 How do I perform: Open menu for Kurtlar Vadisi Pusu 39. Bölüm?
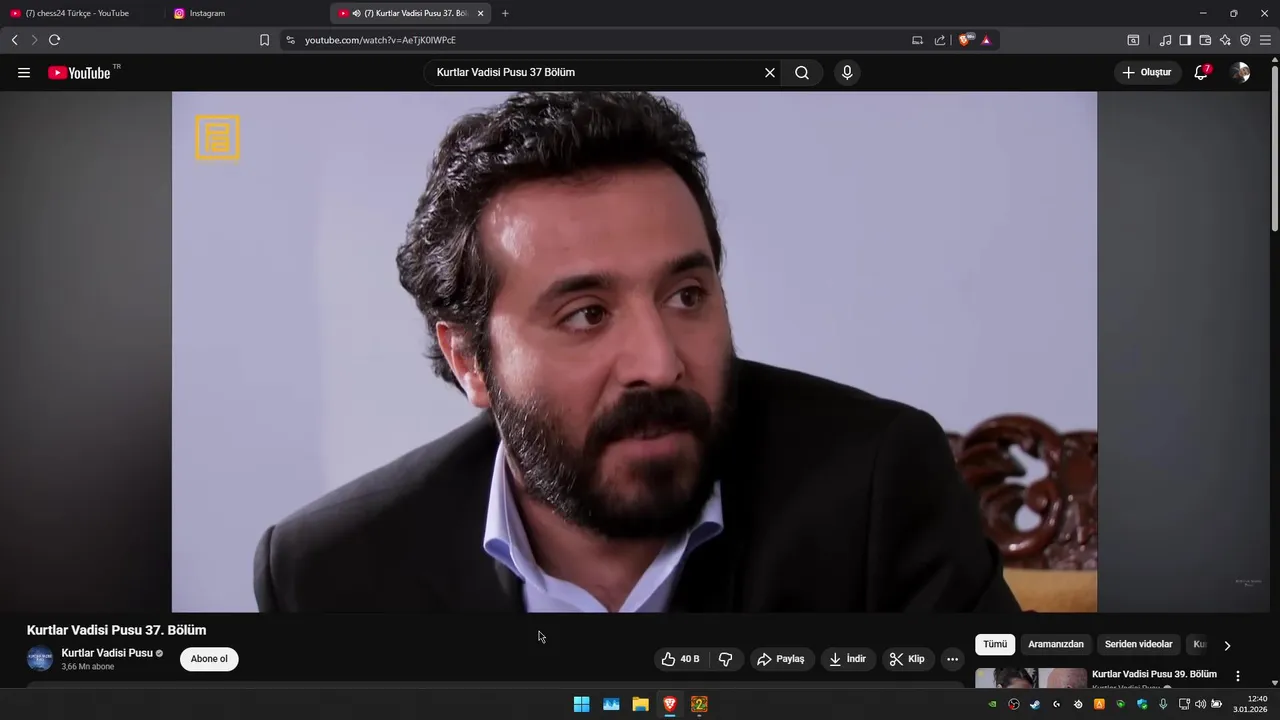[1238, 676]
